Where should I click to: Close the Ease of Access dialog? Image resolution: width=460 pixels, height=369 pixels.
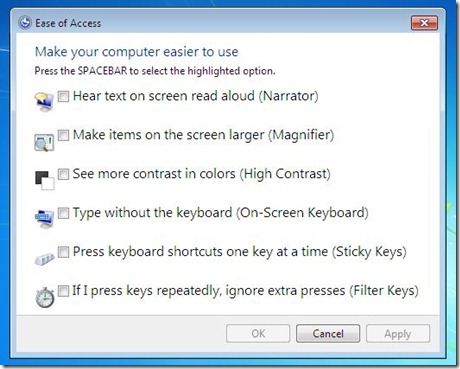point(424,23)
